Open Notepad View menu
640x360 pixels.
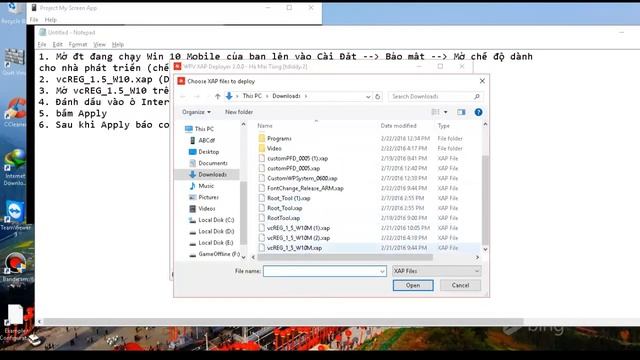(x=99, y=44)
